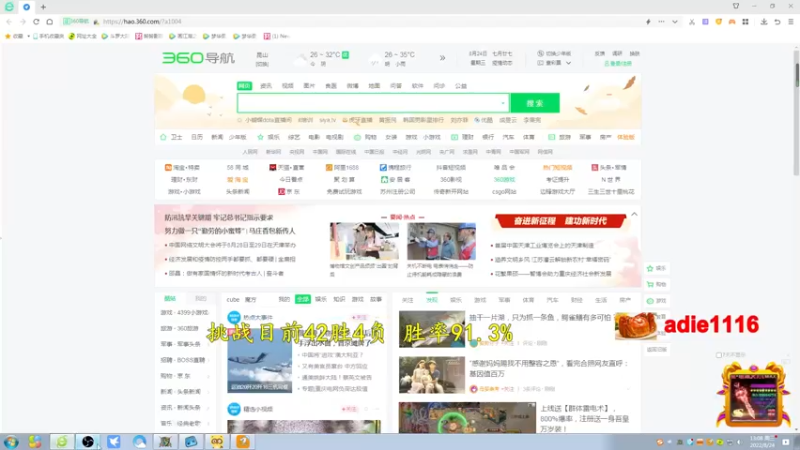Click 购物 cart in right floating sidebar

656,284
